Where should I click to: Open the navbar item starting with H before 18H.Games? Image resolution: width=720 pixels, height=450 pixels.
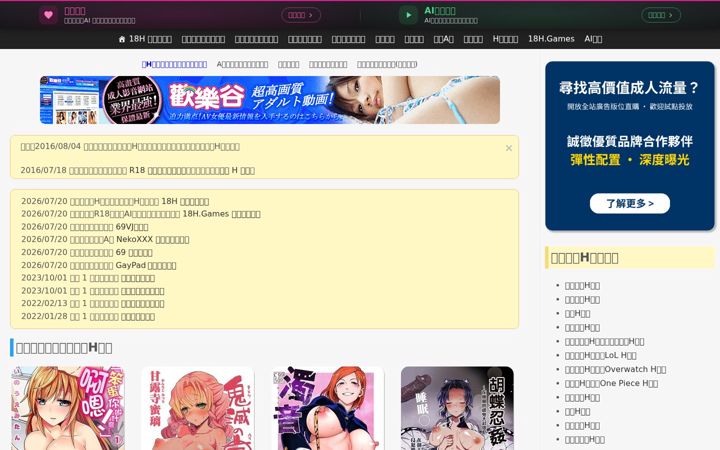[505, 39]
